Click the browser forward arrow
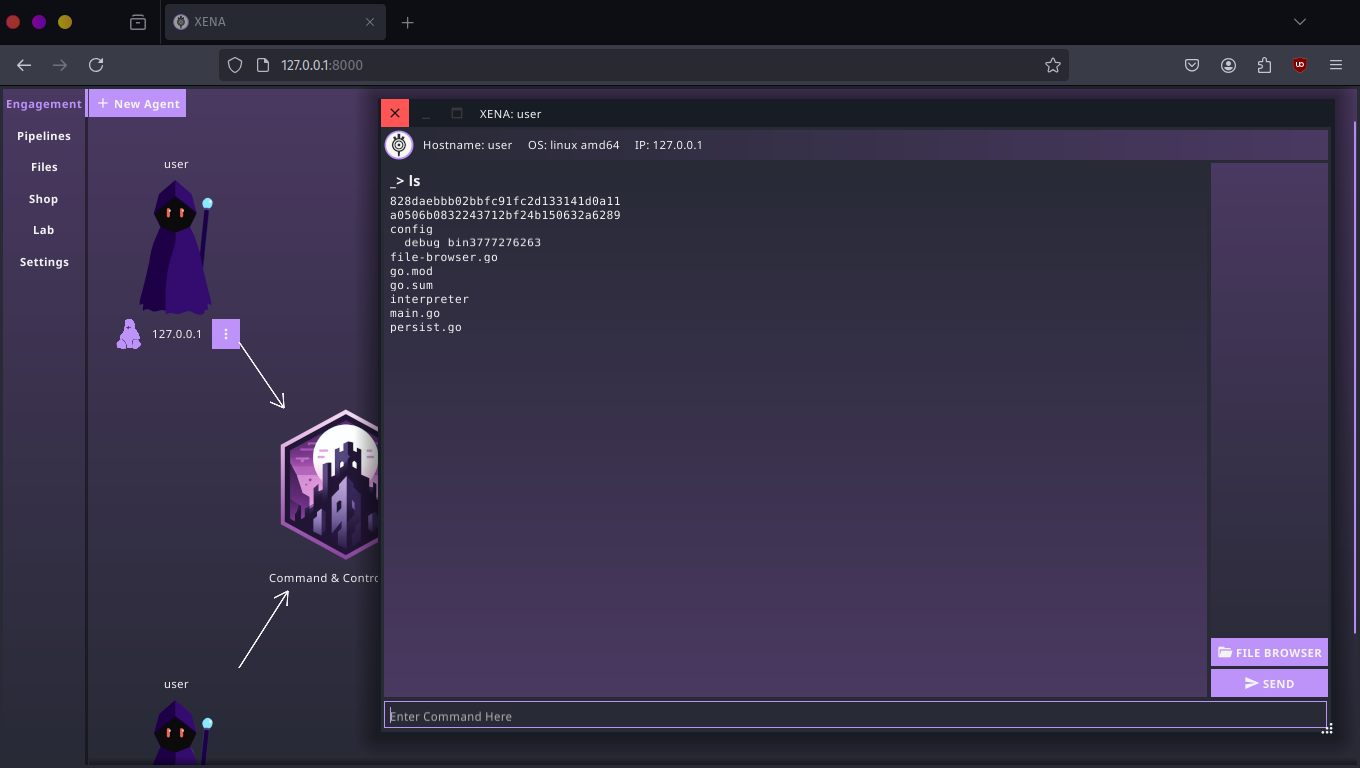The image size is (1360, 768). [x=60, y=65]
